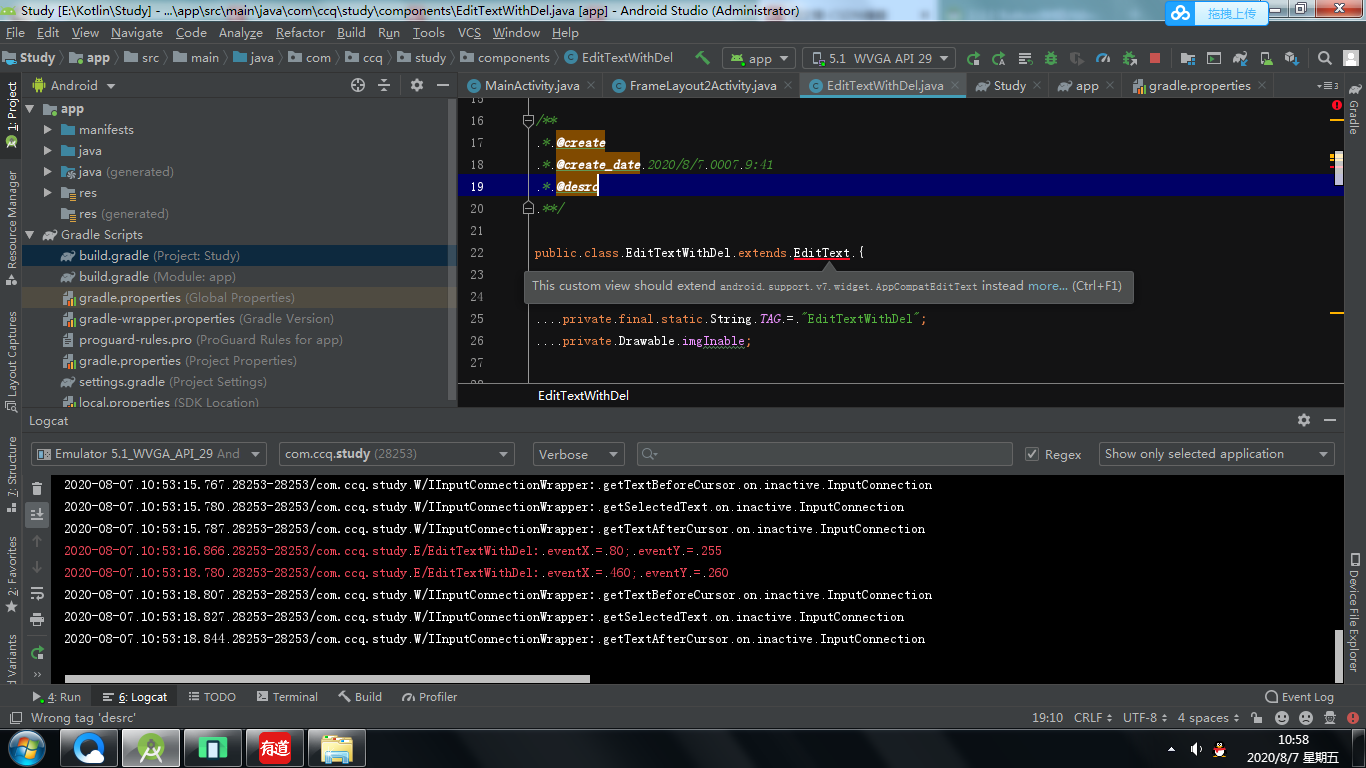Viewport: 1366px width, 768px height.
Task: Switch to the MainActivity.java editor tab
Action: pos(530,85)
